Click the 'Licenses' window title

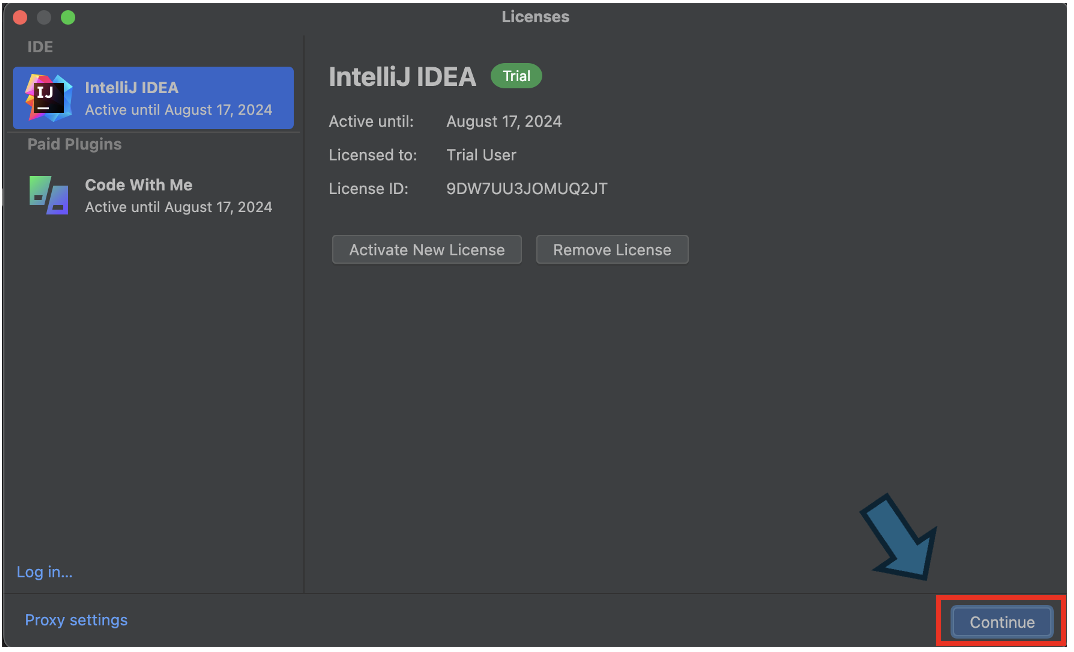pyautogui.click(x=536, y=16)
